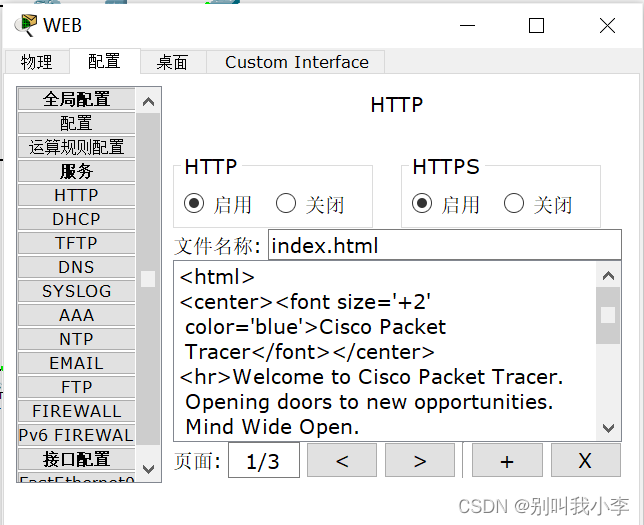This screenshot has height=525, width=644.
Task: Open the FTP service settings
Action: (76, 387)
